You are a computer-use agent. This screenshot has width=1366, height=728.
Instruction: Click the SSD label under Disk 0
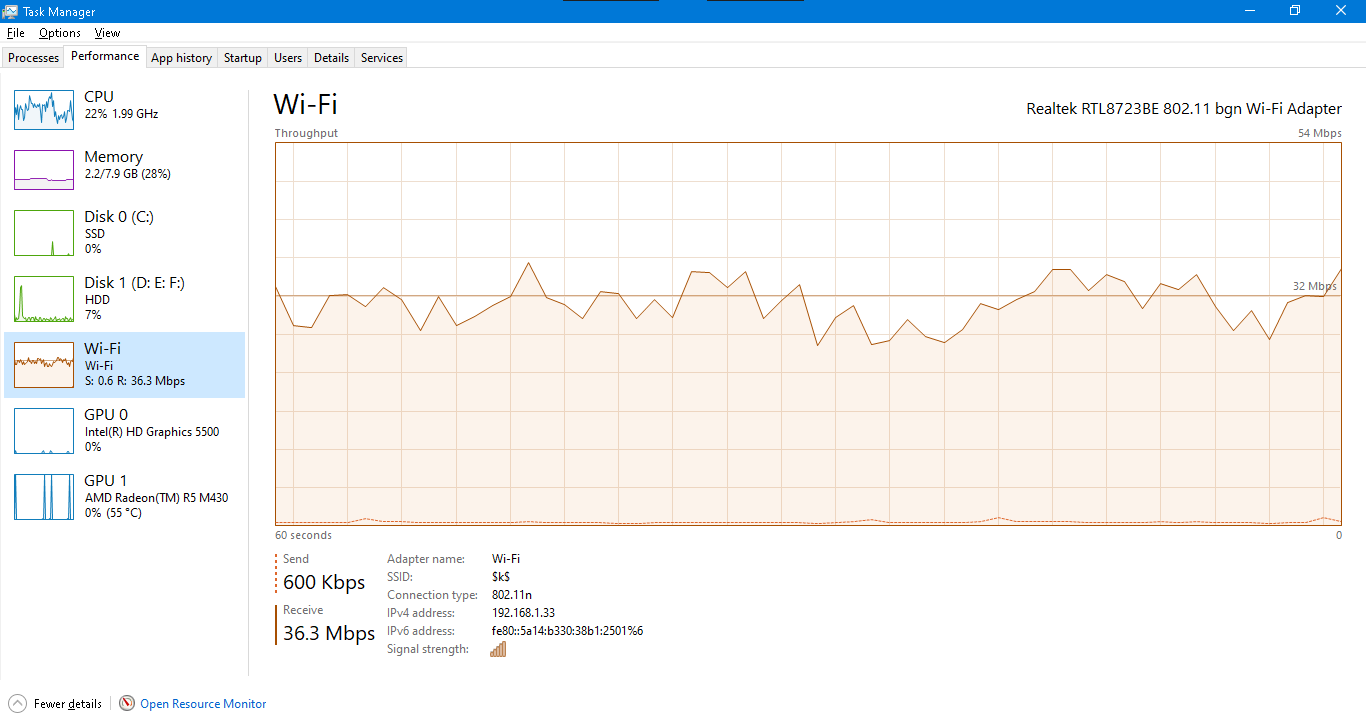click(x=94, y=234)
